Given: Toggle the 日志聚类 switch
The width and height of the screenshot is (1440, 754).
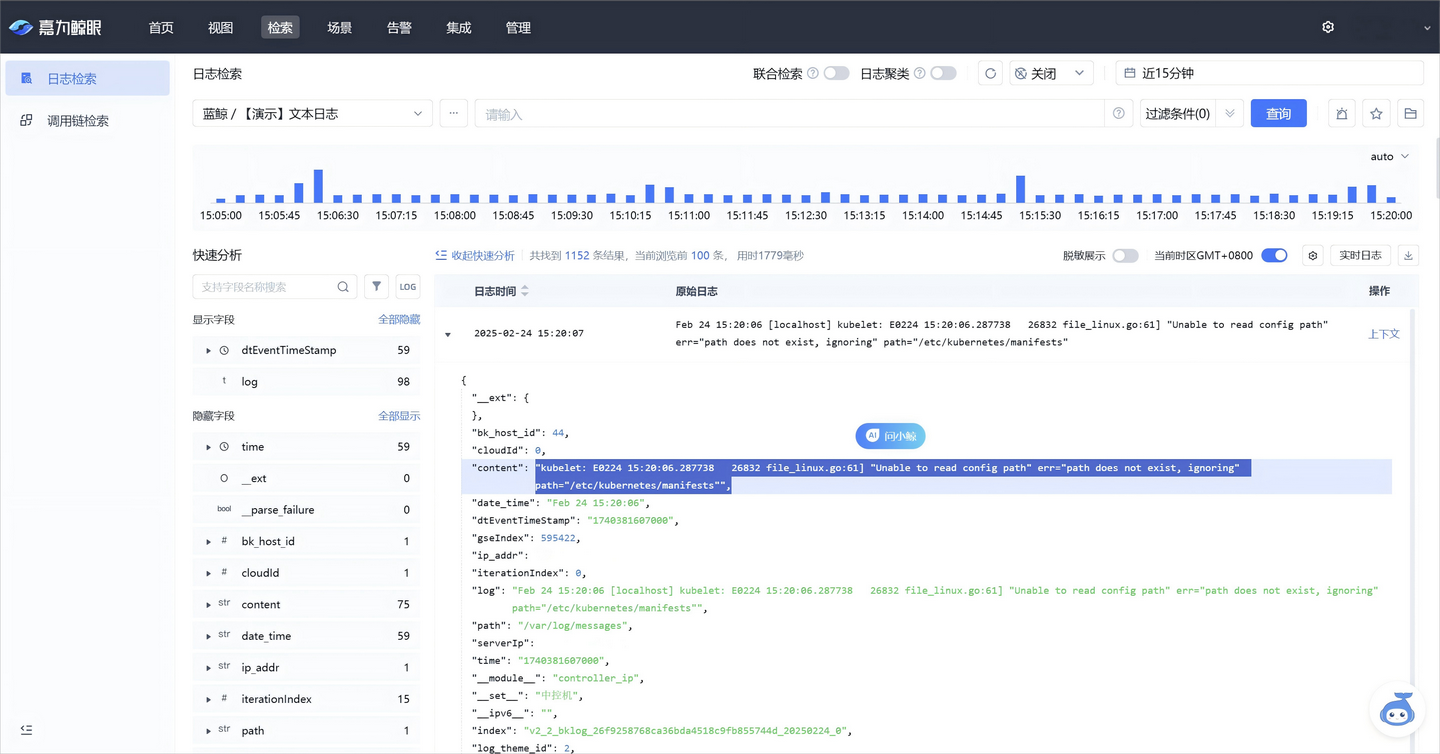Looking at the screenshot, I should click(x=943, y=73).
